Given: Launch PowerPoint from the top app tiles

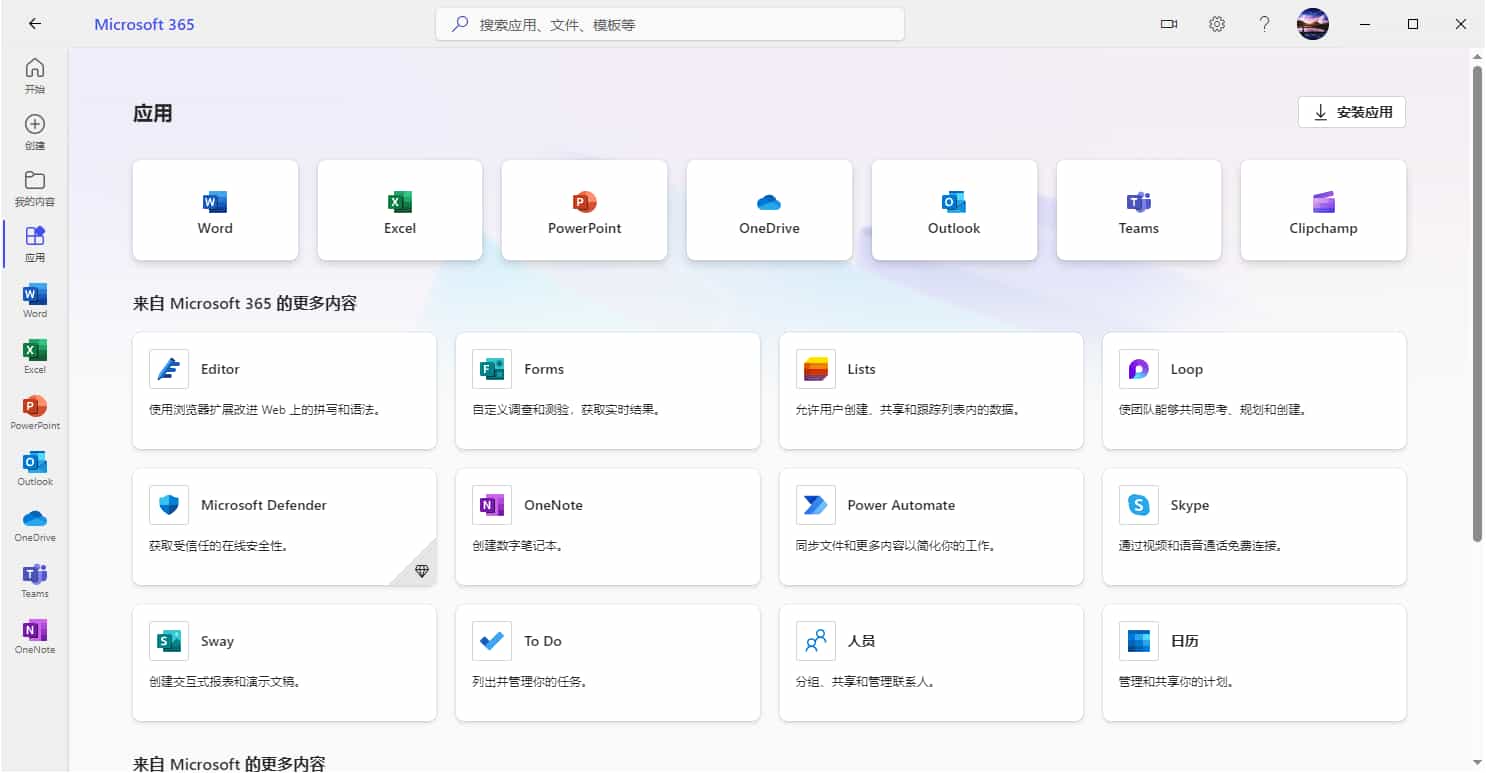Looking at the screenshot, I should [584, 210].
